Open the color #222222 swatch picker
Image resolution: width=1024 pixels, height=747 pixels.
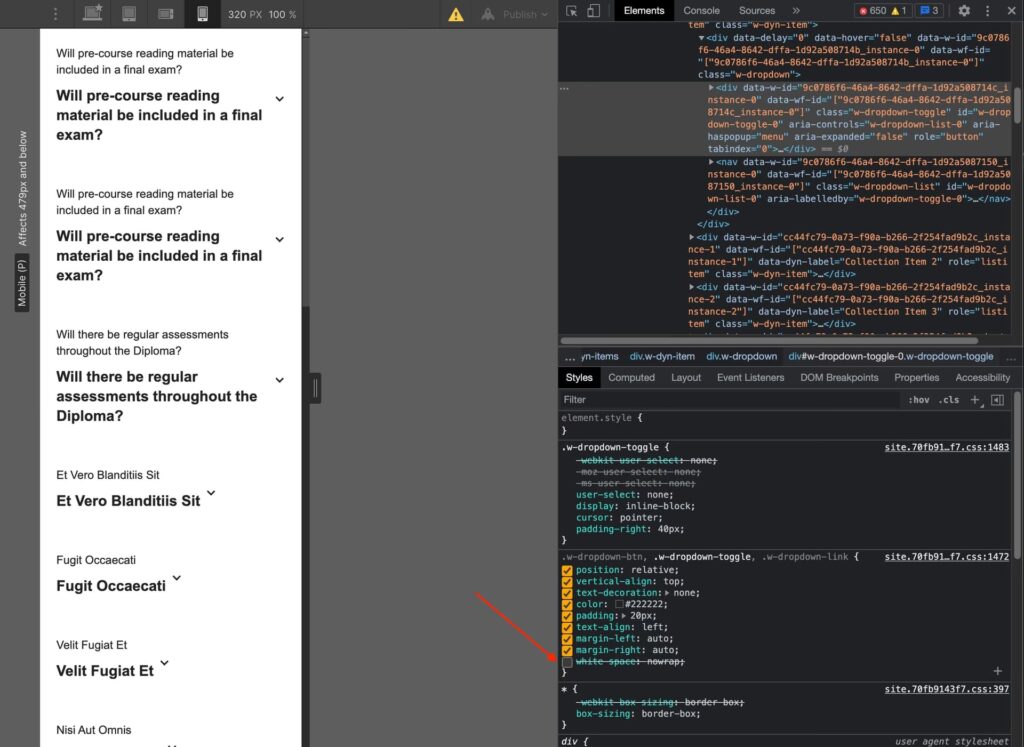coord(619,605)
